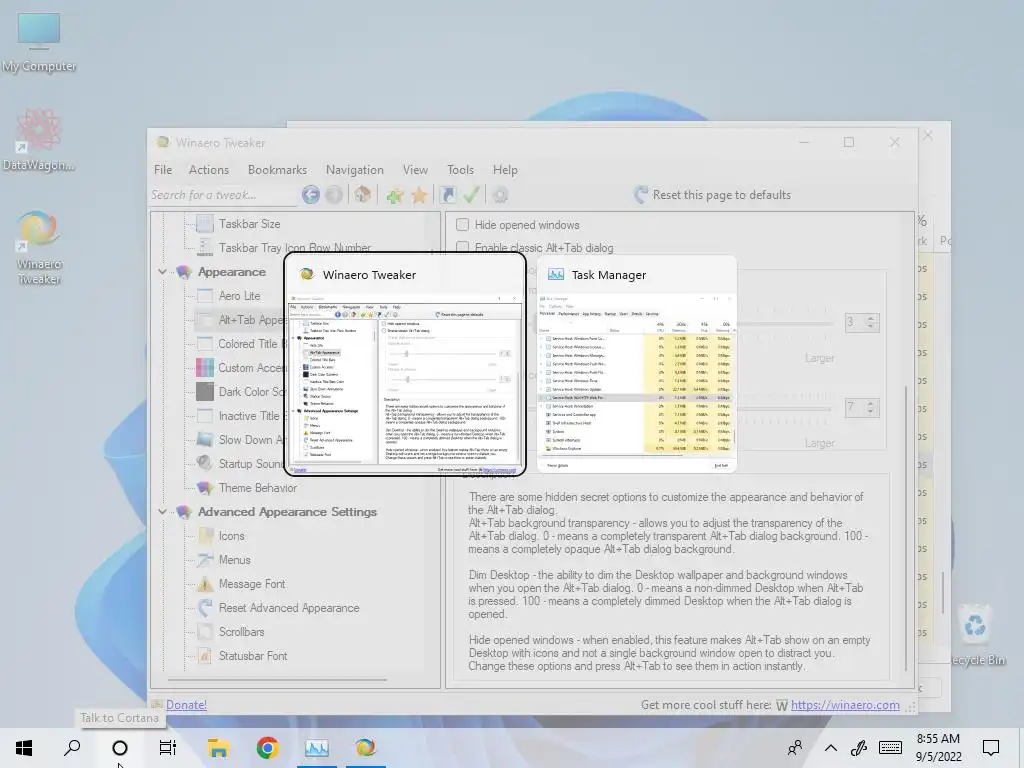Increase the lower spinner value 7
Viewport: 1024px width, 768px height.
(x=871, y=404)
